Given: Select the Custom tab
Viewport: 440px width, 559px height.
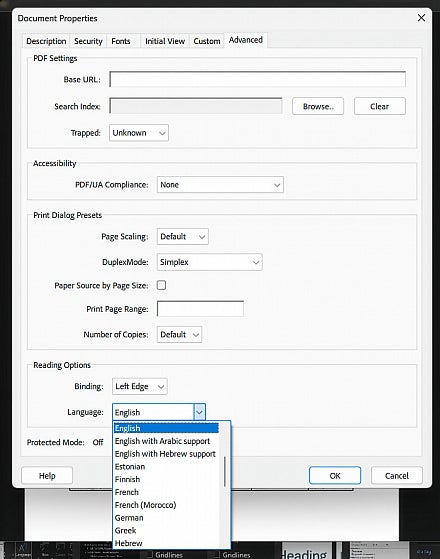Looking at the screenshot, I should pos(207,41).
